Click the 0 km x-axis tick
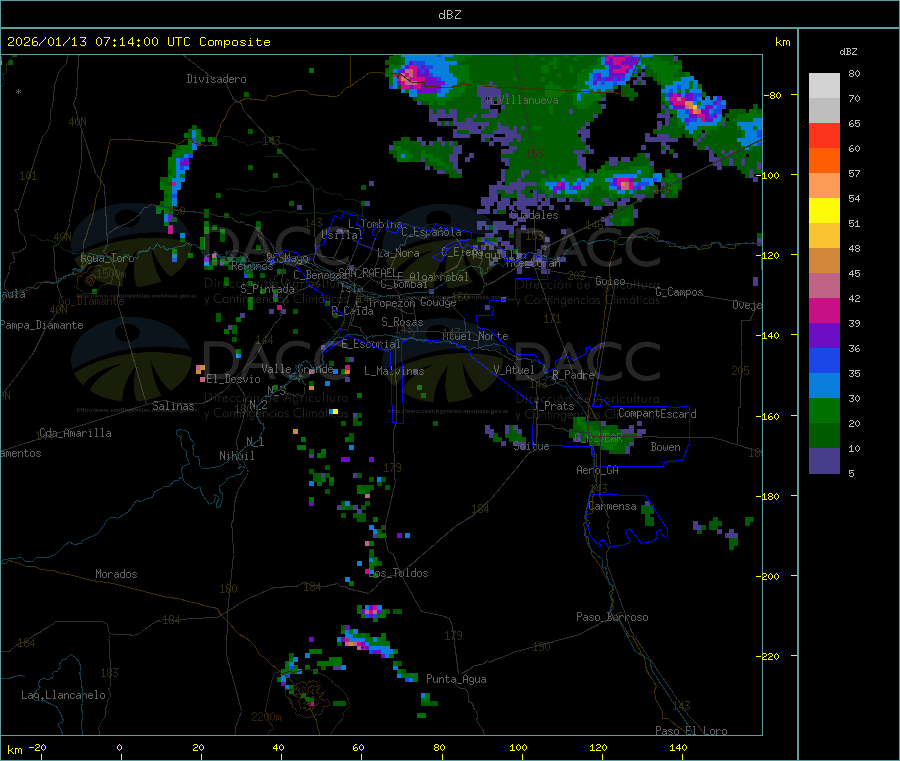 [119, 747]
